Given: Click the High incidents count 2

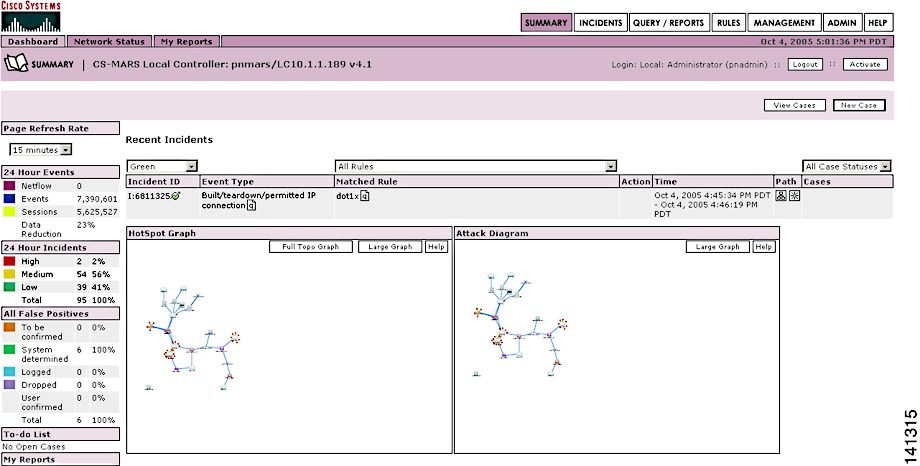Looking at the screenshot, I should [x=80, y=261].
